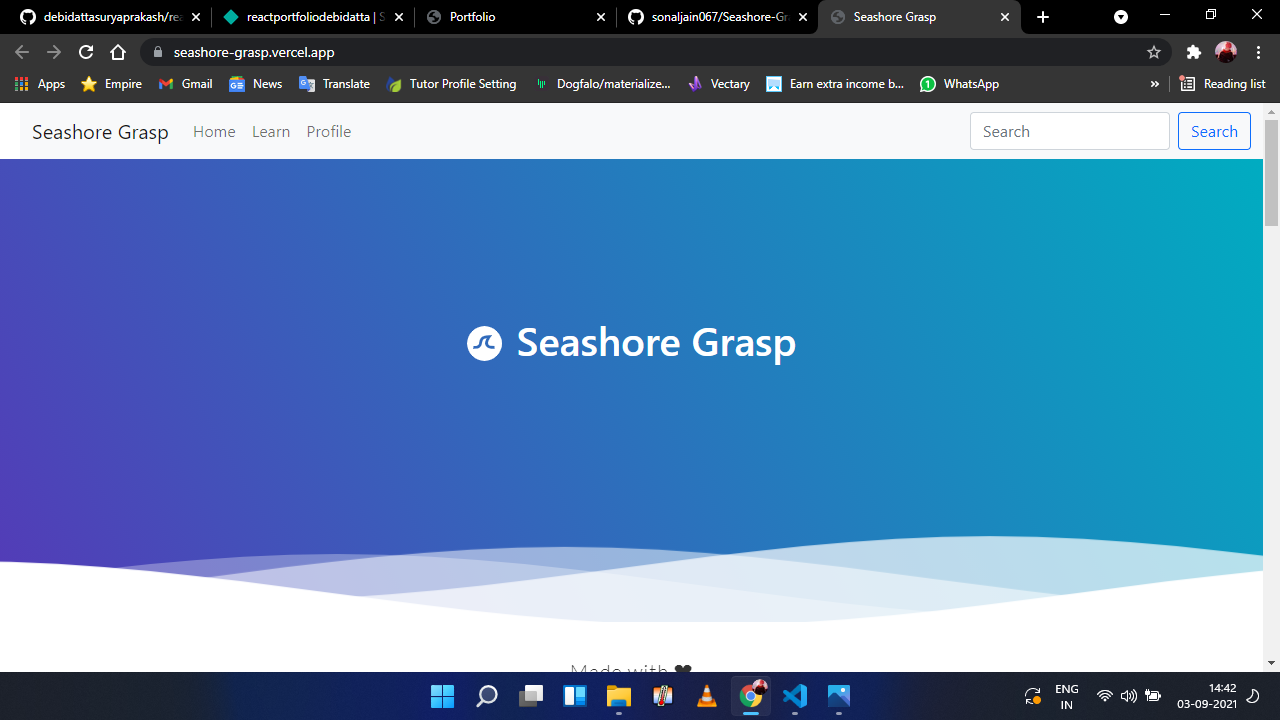The height and width of the screenshot is (720, 1280).
Task: Open the Dogfalo/materialize bookmark
Action: (x=602, y=84)
